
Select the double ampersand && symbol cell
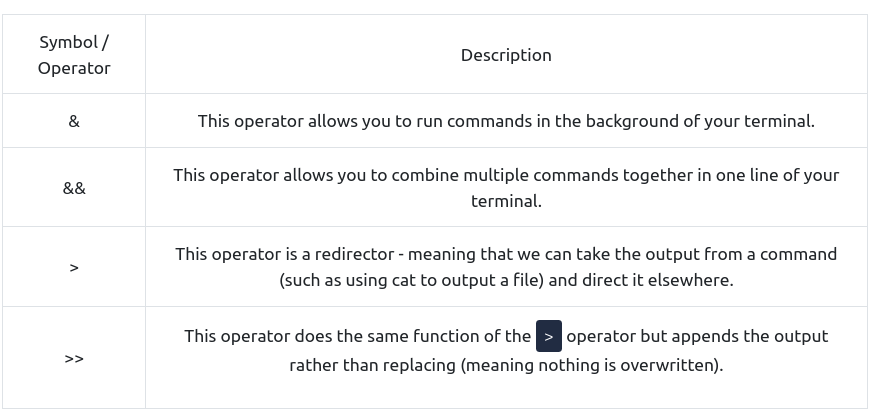pos(74,187)
